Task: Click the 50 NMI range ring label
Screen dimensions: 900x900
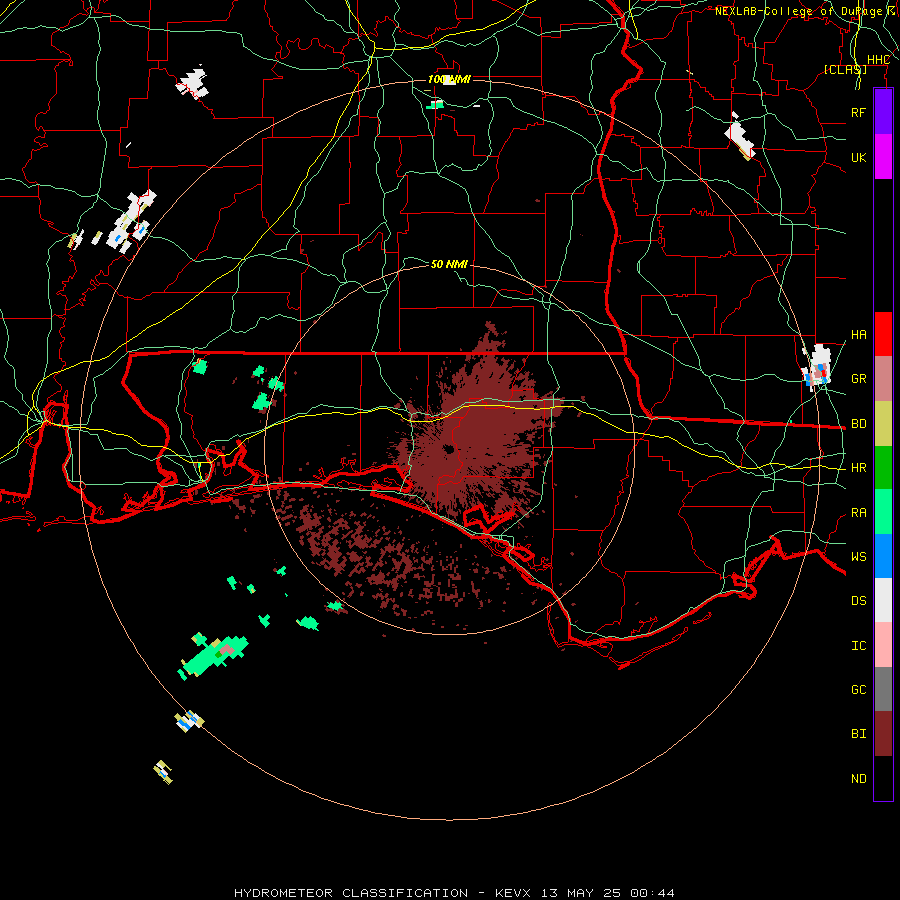Action: pyautogui.click(x=449, y=264)
